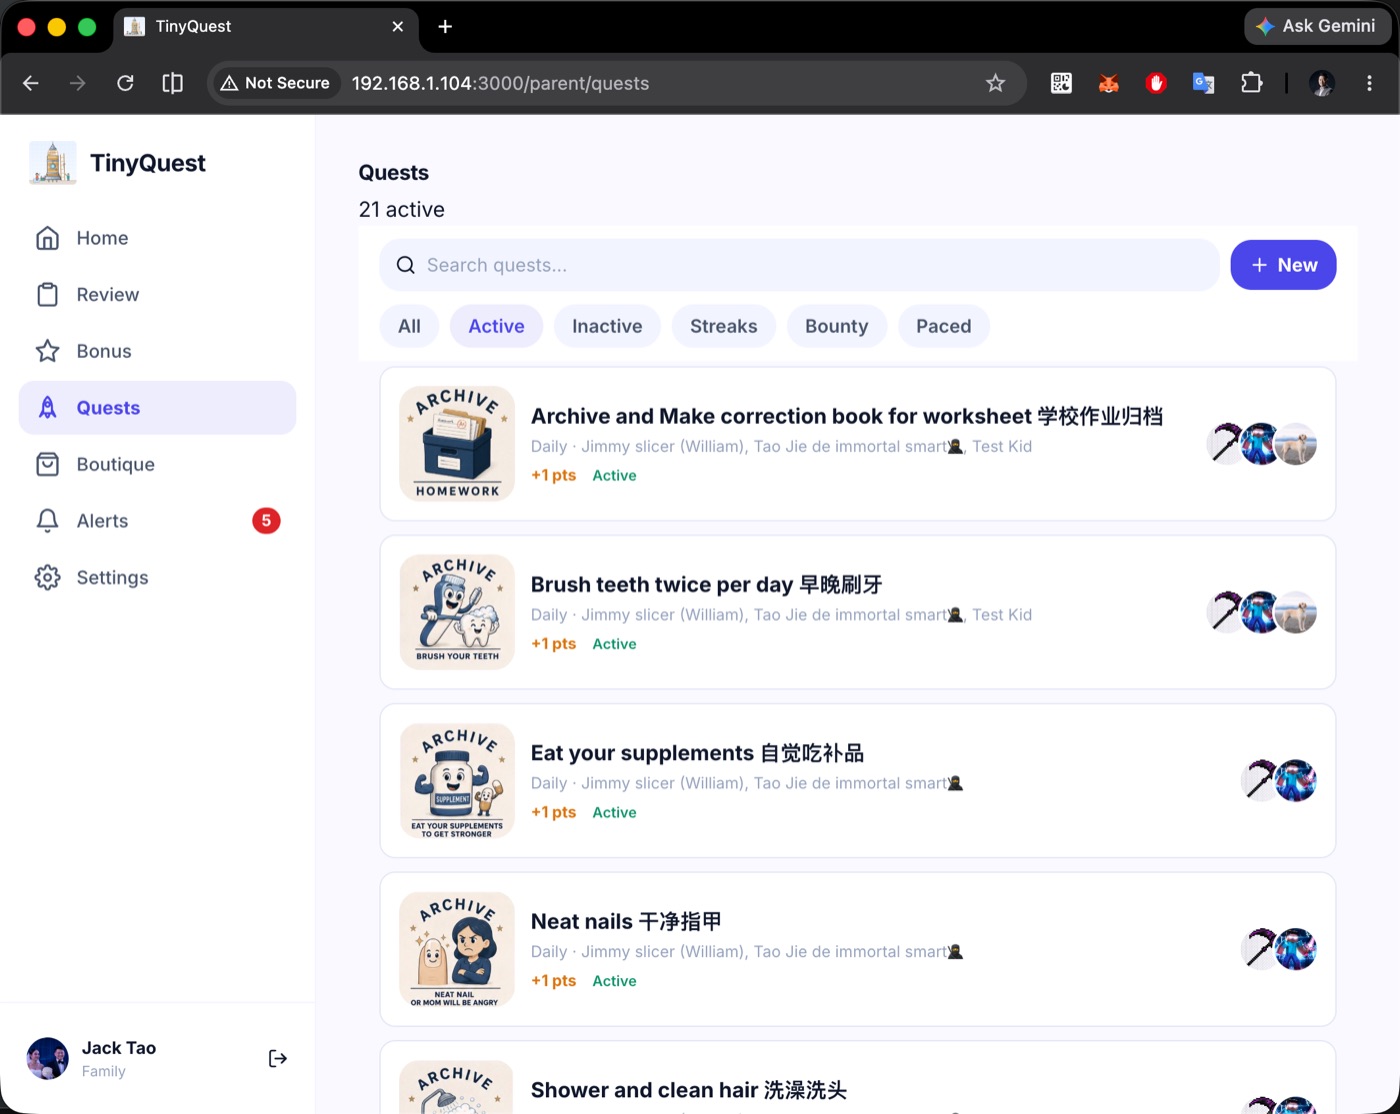
Task: Click the Active status on the Neat nails quest
Action: [614, 981]
